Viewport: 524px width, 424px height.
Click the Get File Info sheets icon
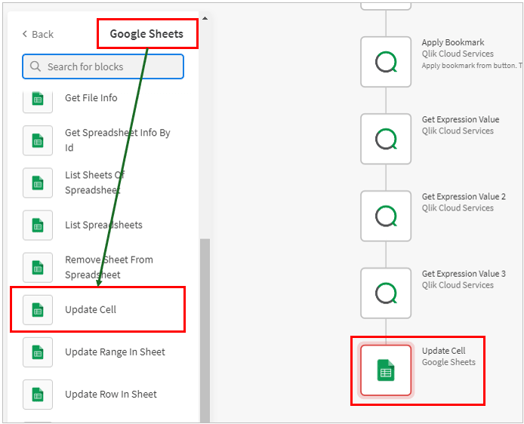click(x=38, y=99)
